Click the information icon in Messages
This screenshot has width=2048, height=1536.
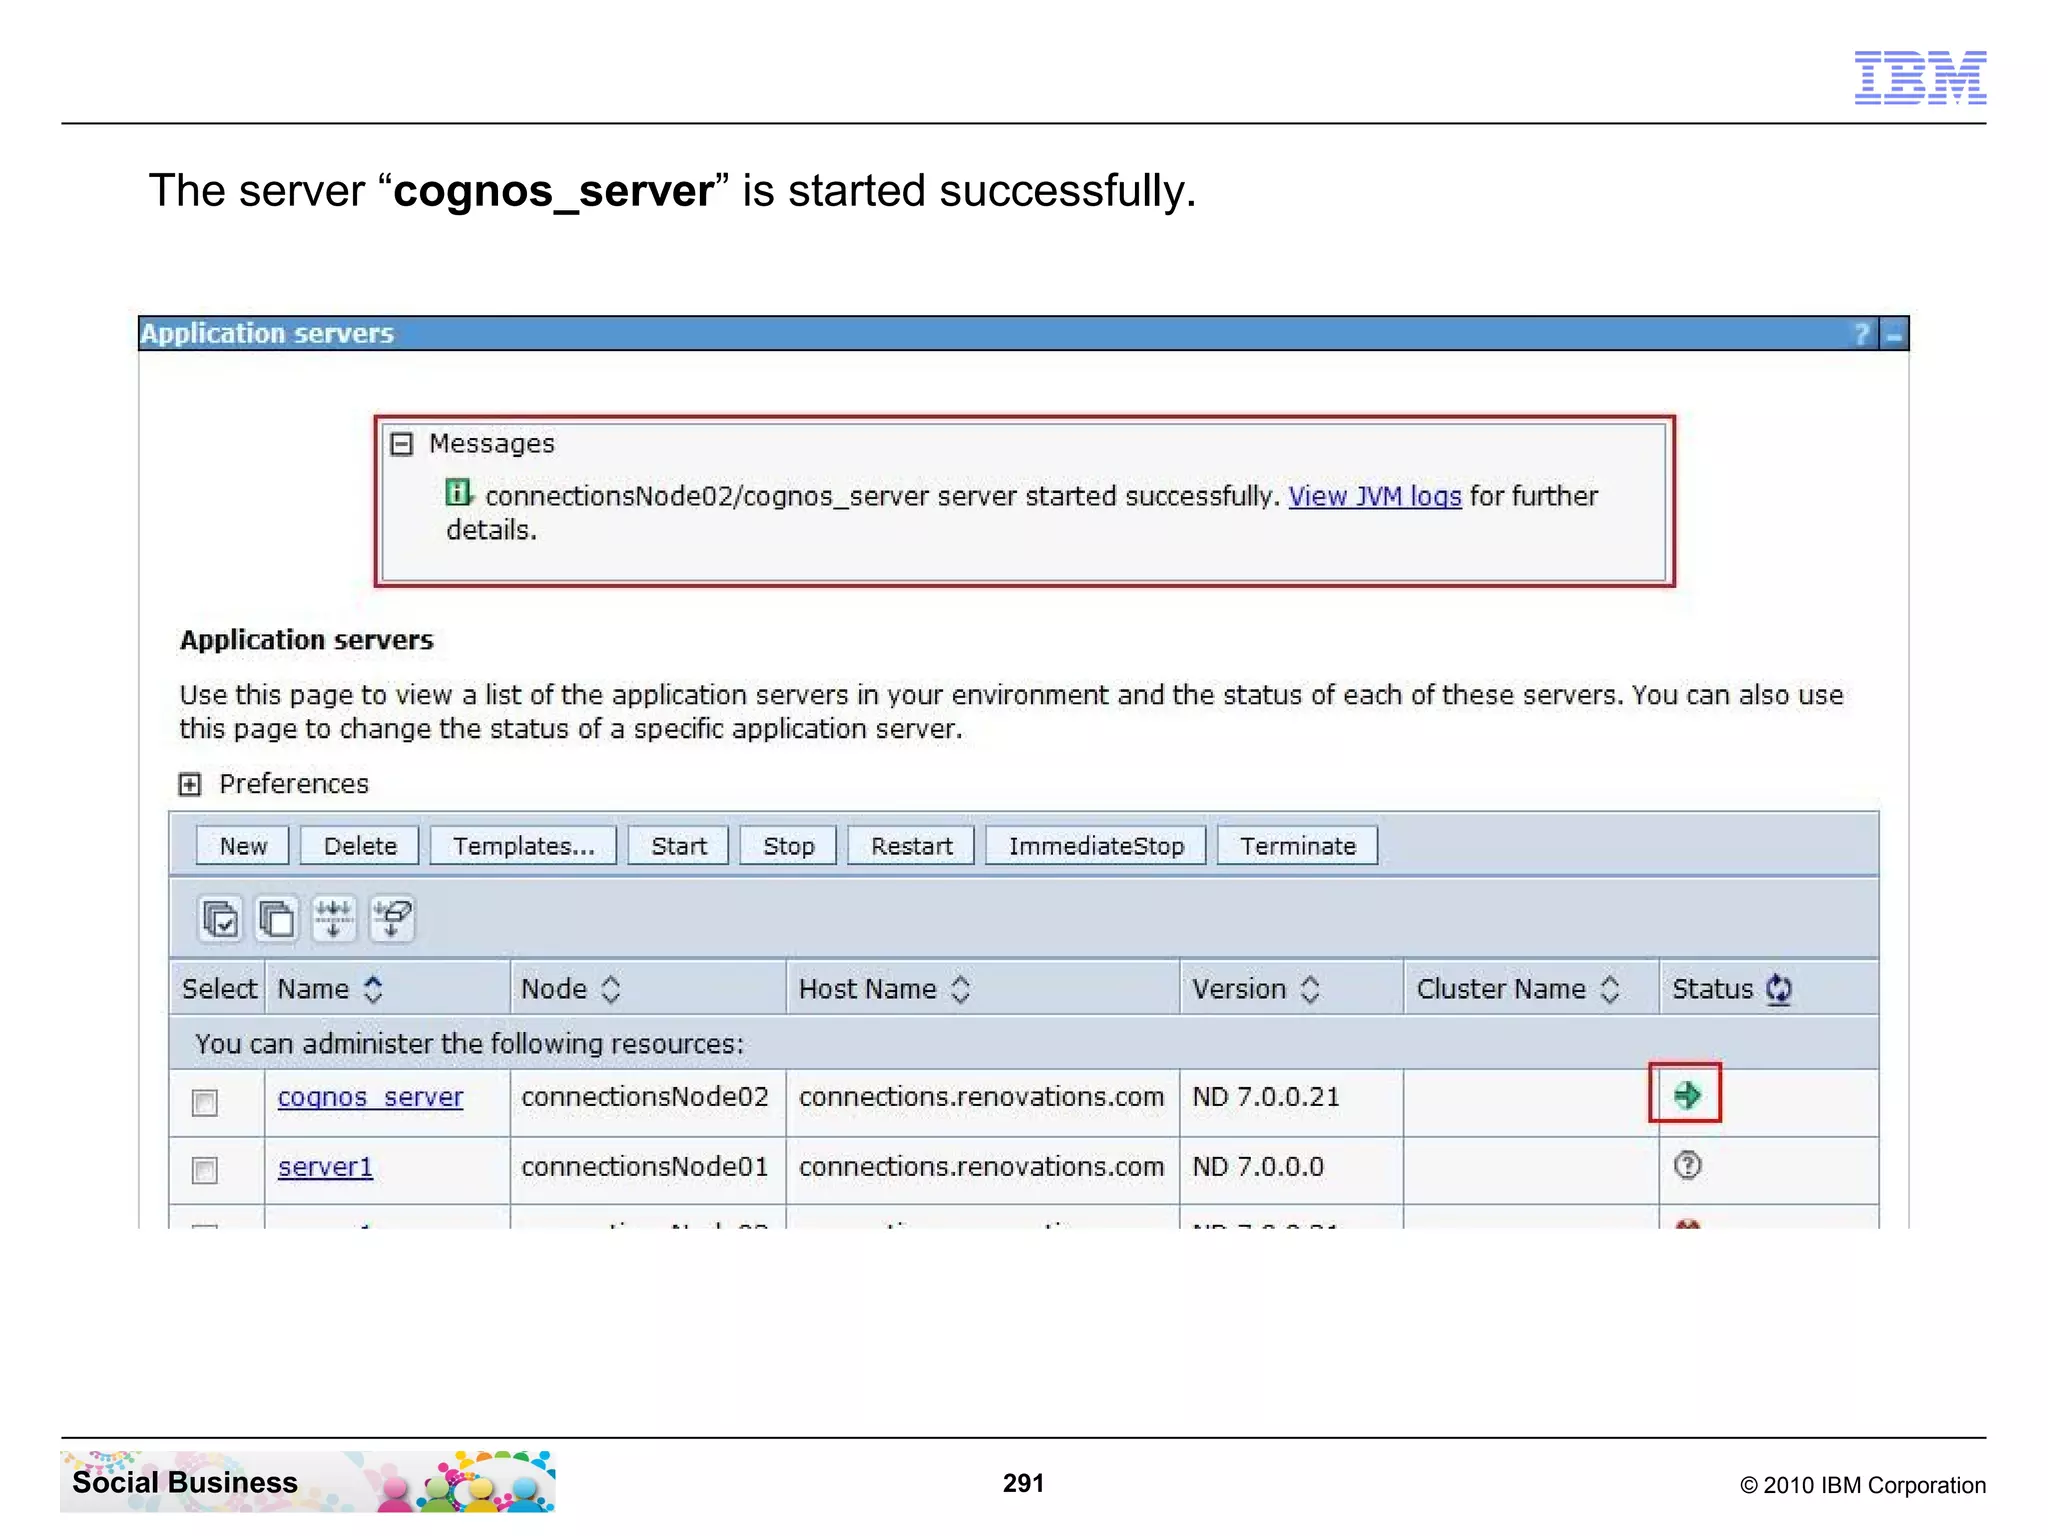click(x=458, y=493)
